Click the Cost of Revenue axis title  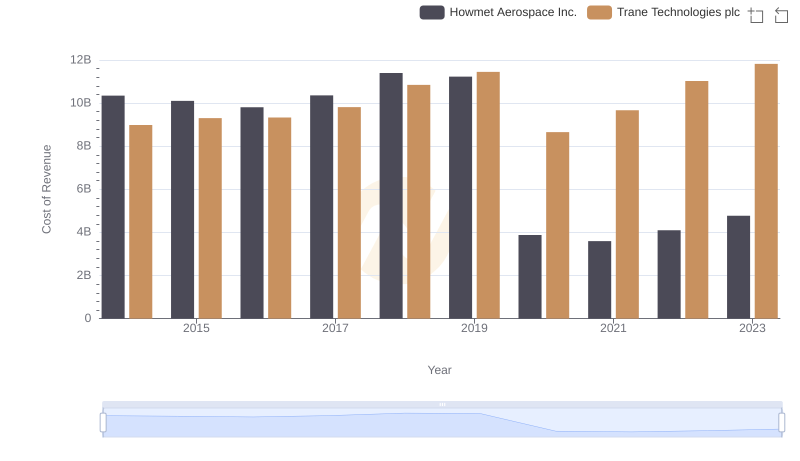(x=46, y=189)
